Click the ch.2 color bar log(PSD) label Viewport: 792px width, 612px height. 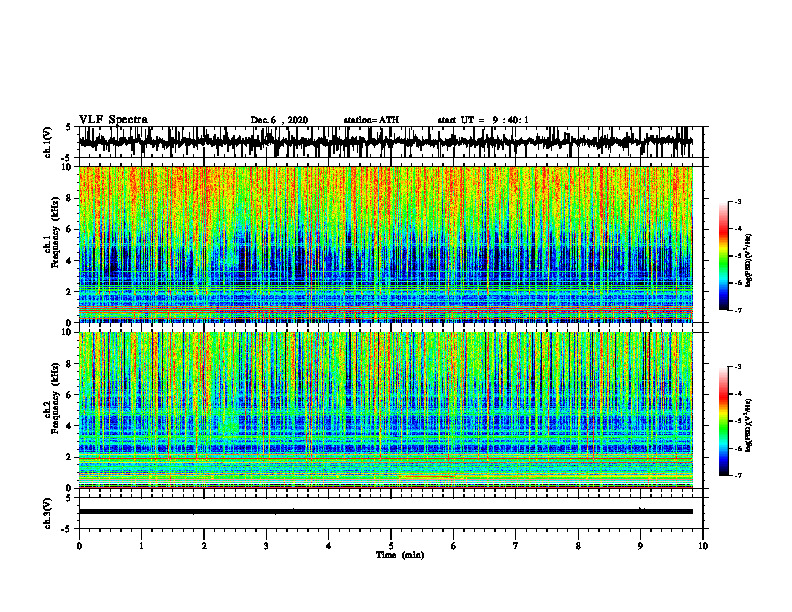point(749,425)
